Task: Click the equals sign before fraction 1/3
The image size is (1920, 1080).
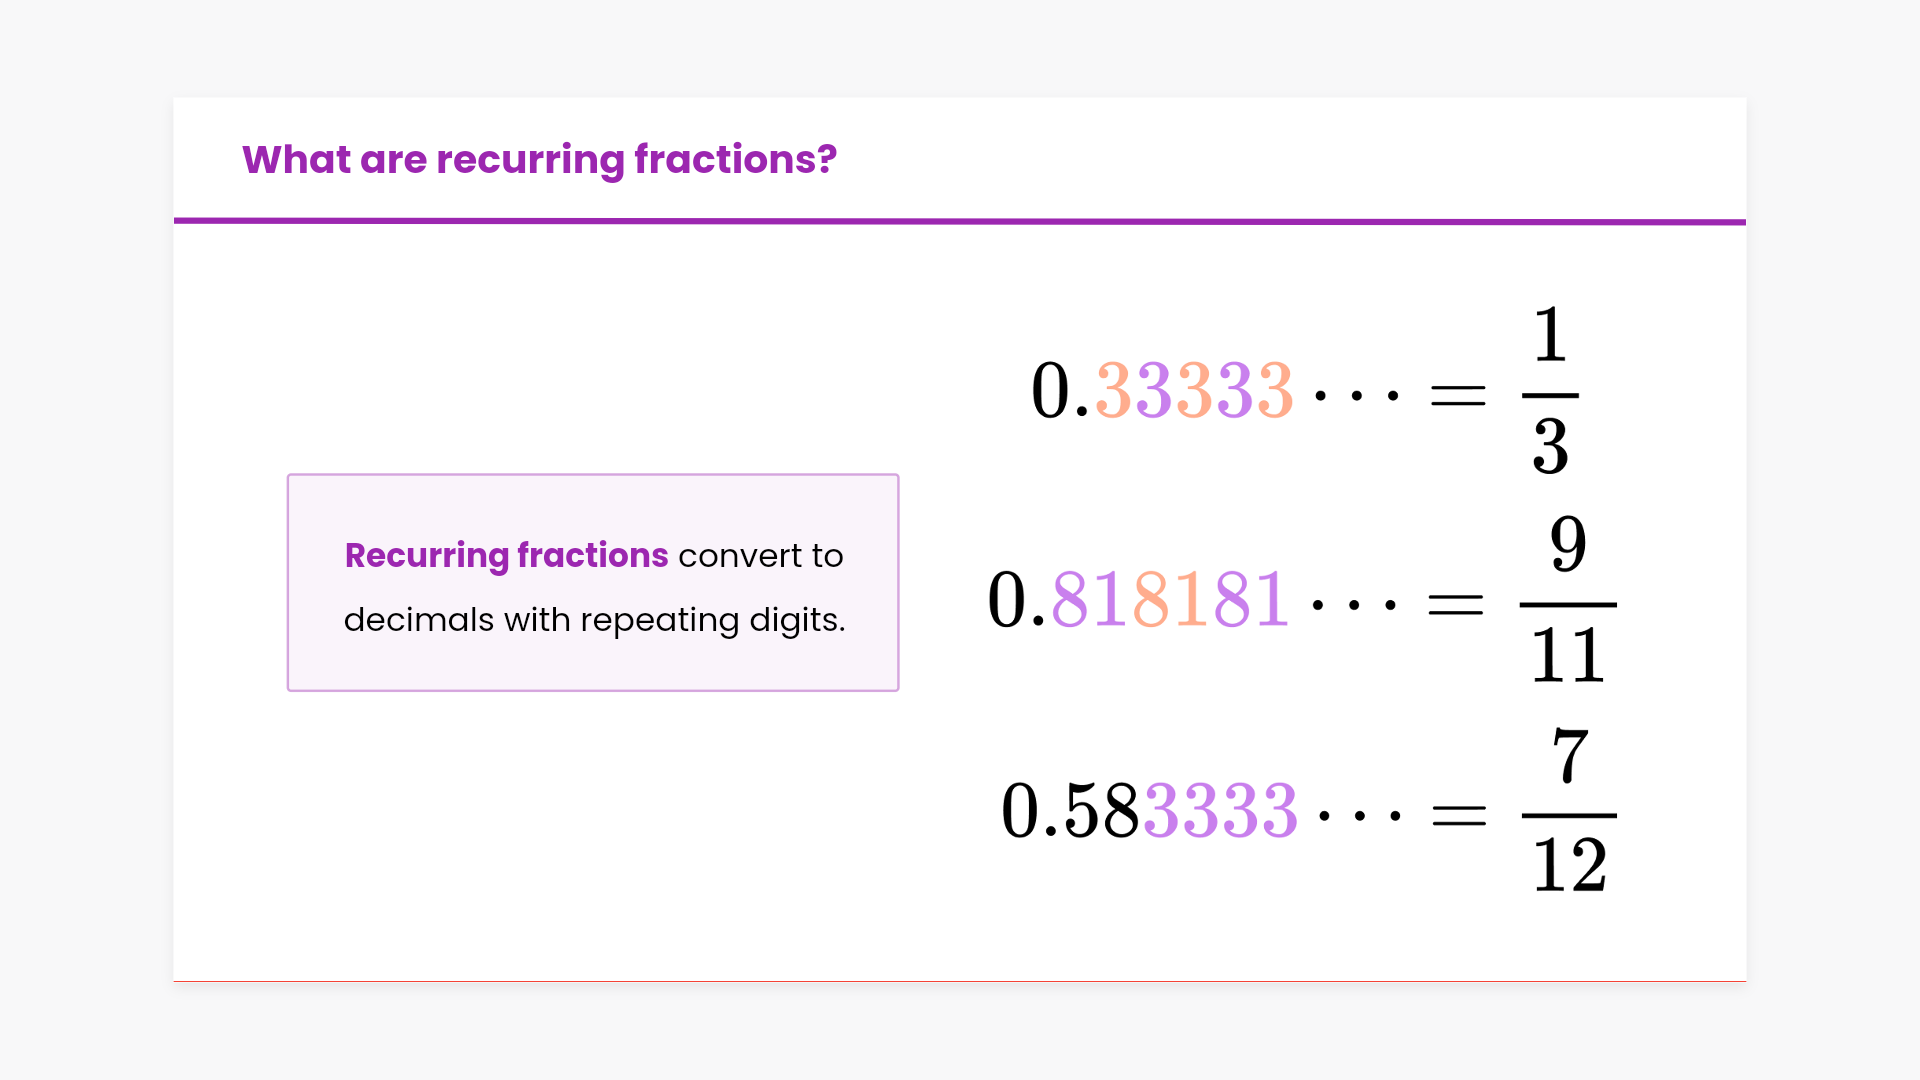Action: pos(1458,396)
